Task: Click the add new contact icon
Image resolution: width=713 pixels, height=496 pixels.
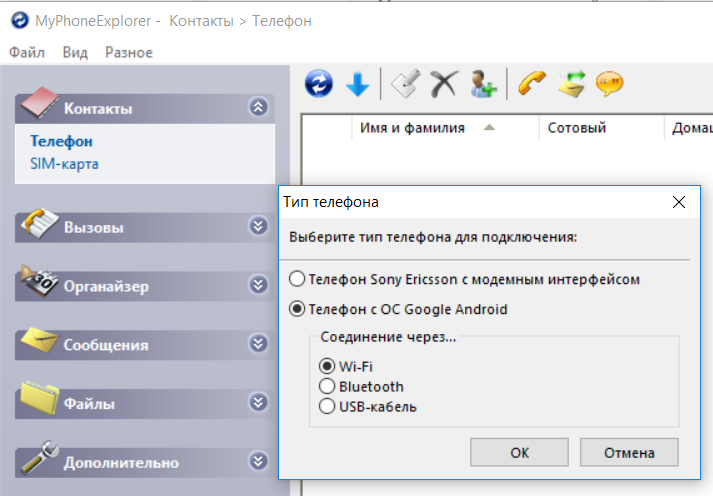Action: click(484, 85)
